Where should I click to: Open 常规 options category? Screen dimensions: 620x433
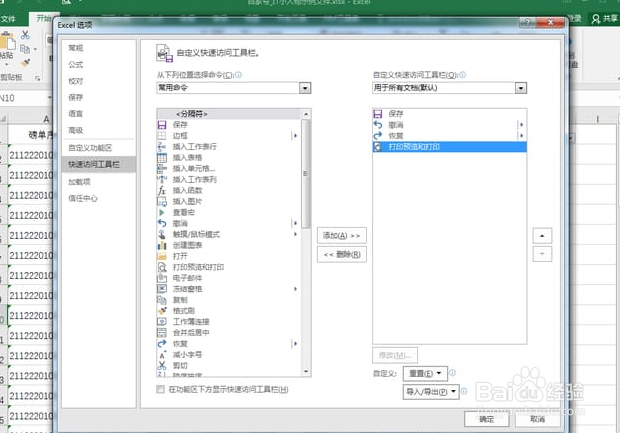coord(99,48)
